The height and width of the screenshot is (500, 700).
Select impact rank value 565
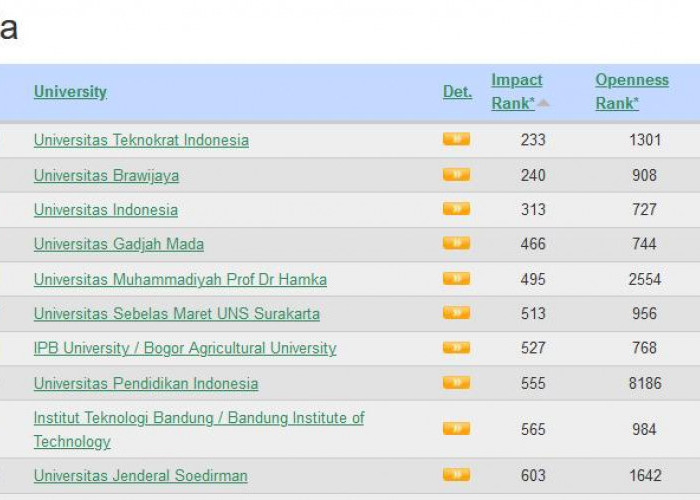click(533, 429)
